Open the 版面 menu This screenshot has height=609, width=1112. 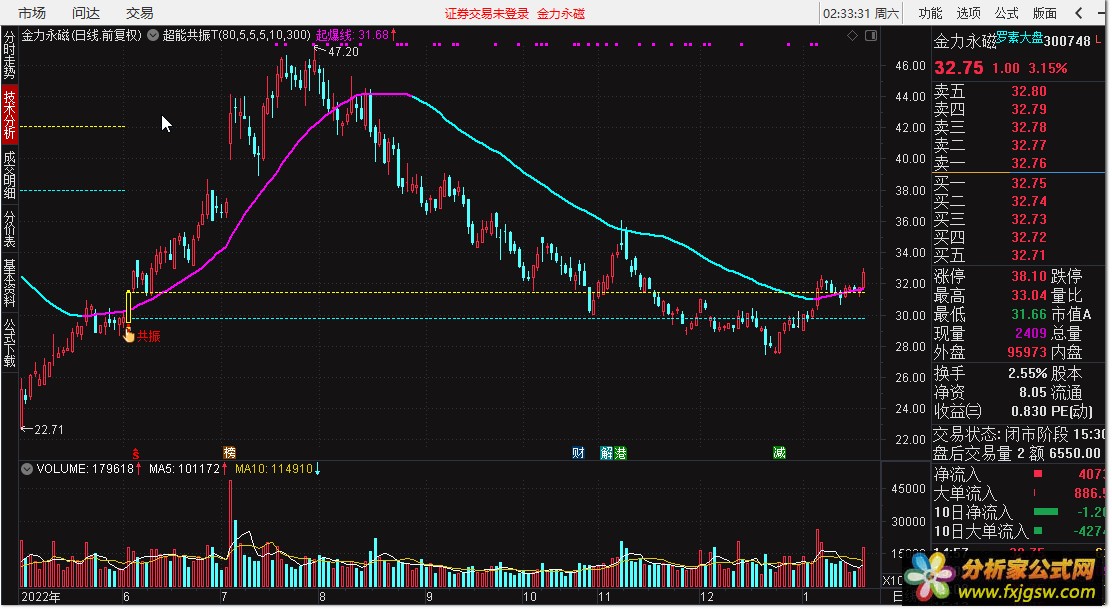point(1045,13)
